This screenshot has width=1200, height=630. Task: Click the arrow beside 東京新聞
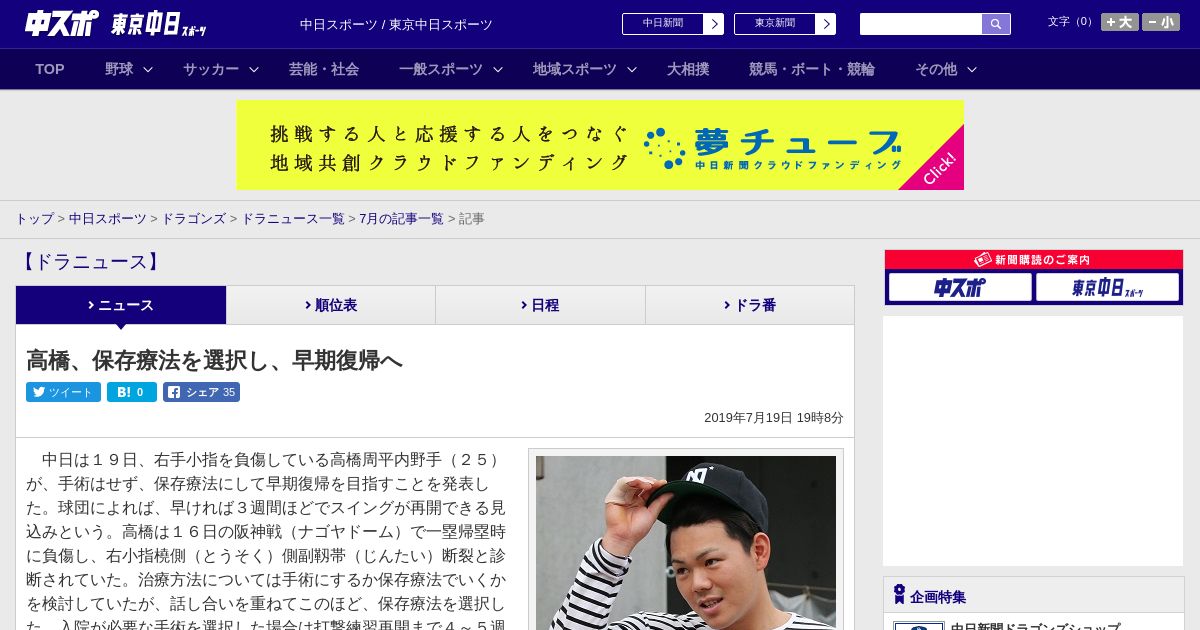click(826, 24)
